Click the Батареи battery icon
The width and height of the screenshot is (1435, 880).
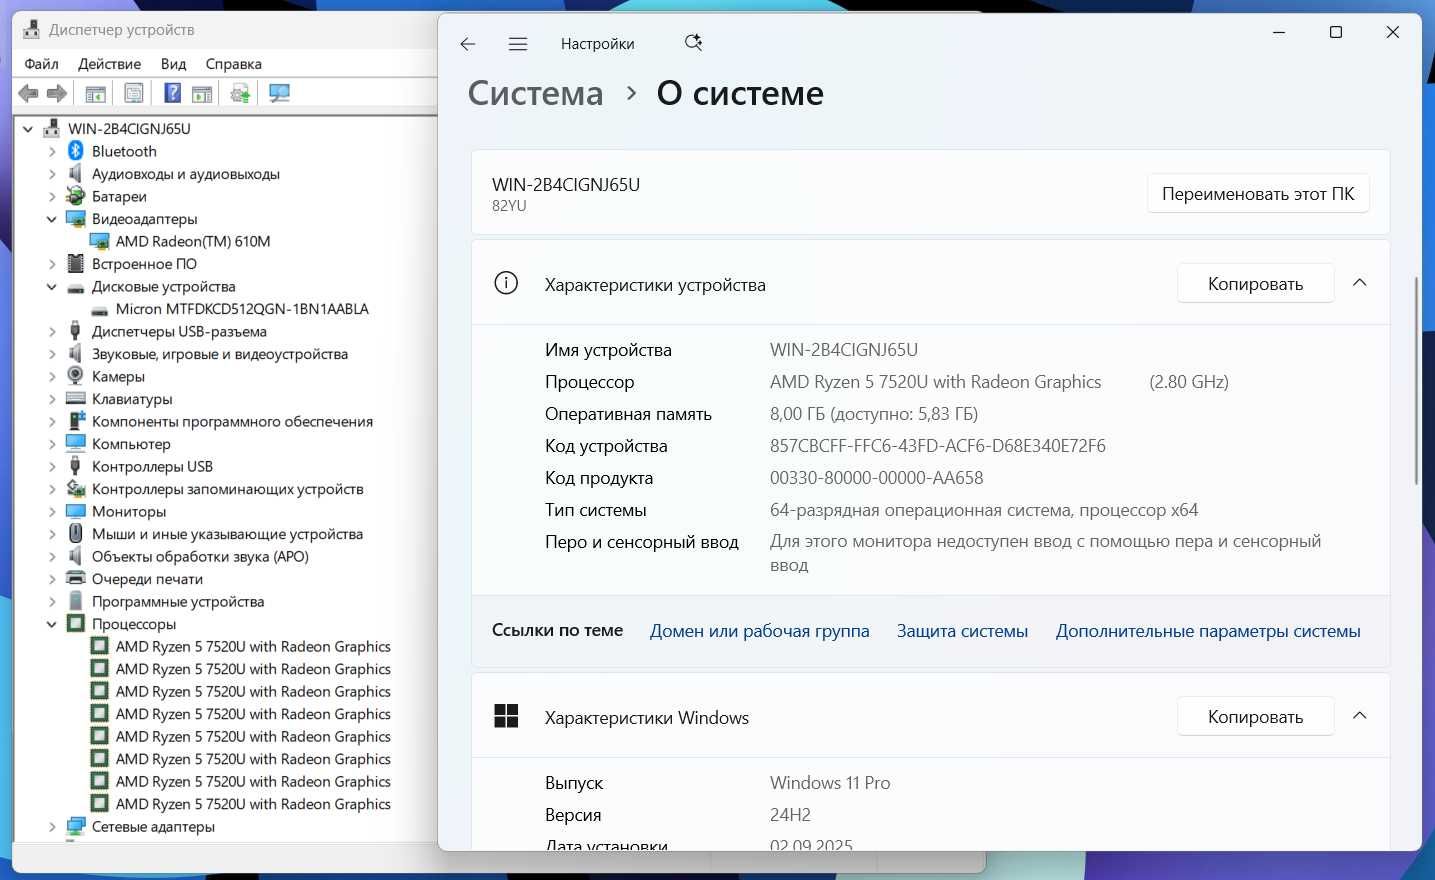(75, 196)
